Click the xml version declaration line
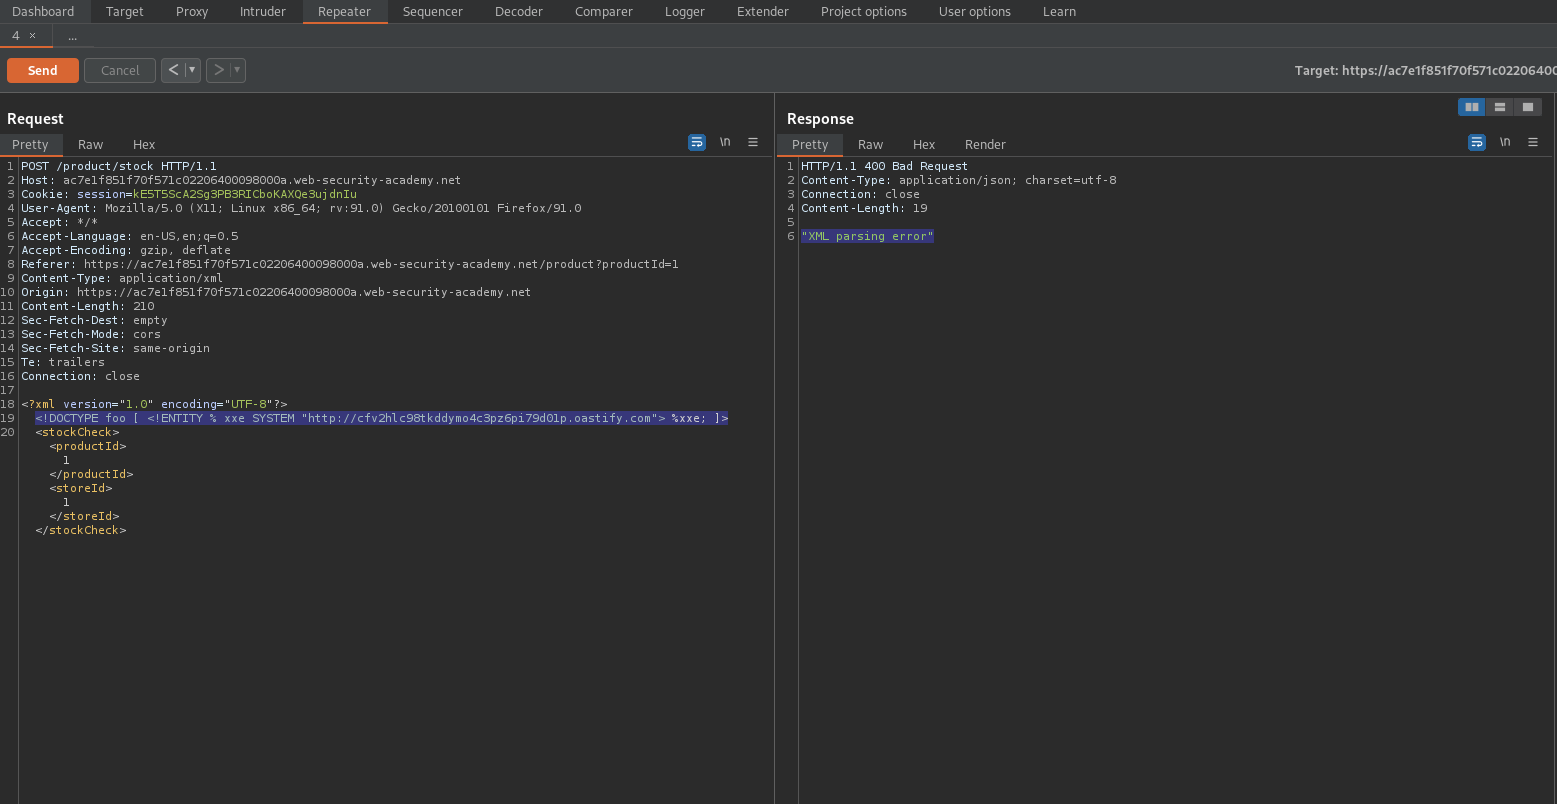Screen dimensions: 1557x804 (x=154, y=404)
